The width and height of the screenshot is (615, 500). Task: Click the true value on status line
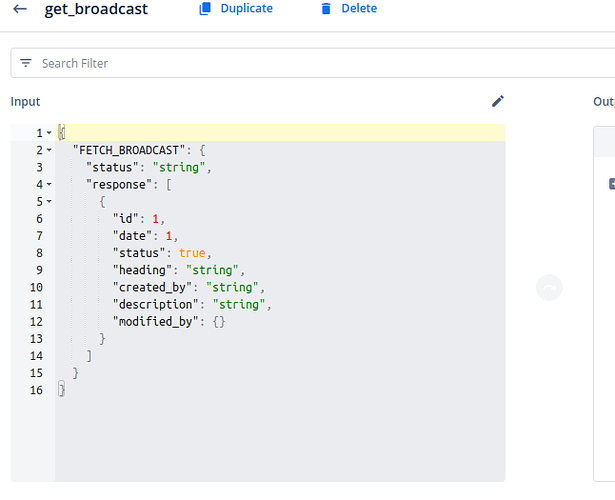(194, 253)
